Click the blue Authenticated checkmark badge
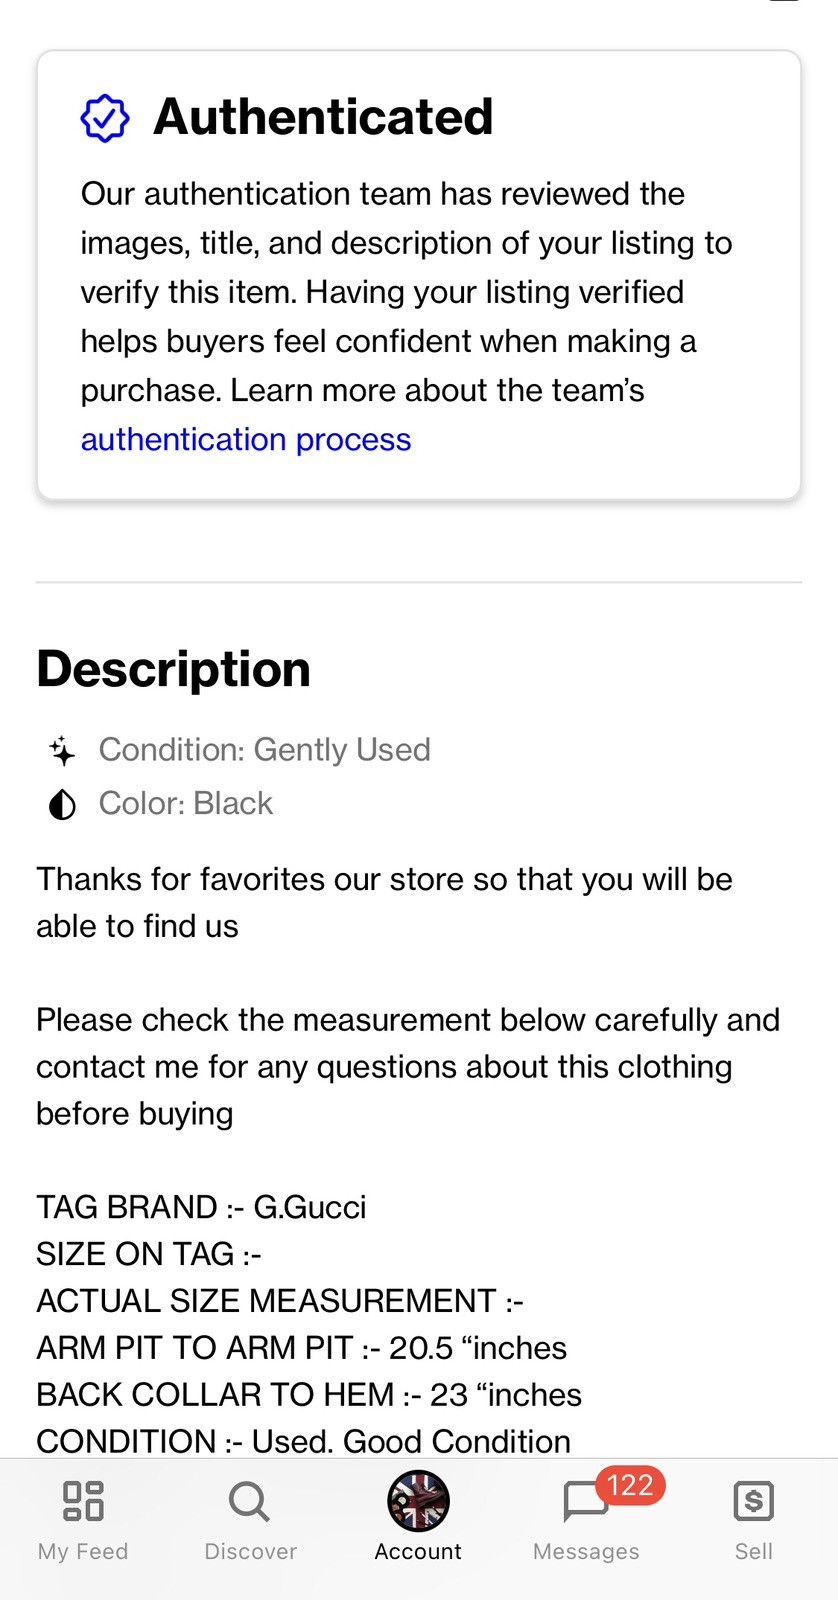Screen dimensions: 838x1600 [x=105, y=118]
